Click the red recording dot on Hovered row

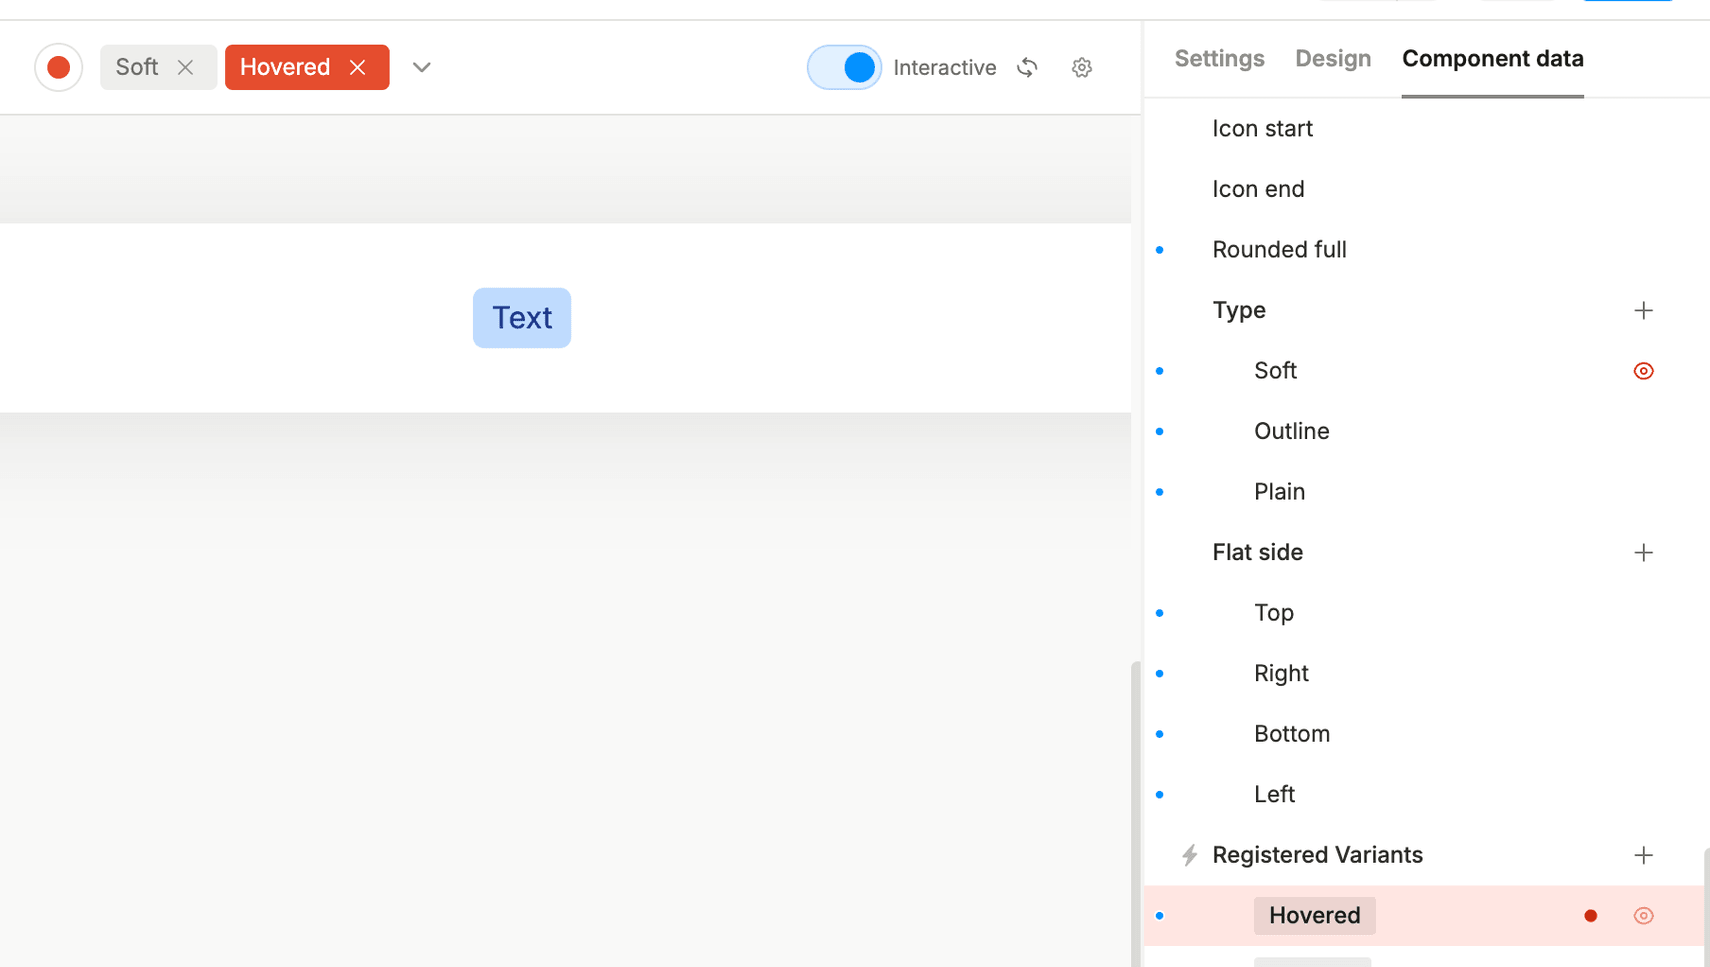pos(1590,916)
